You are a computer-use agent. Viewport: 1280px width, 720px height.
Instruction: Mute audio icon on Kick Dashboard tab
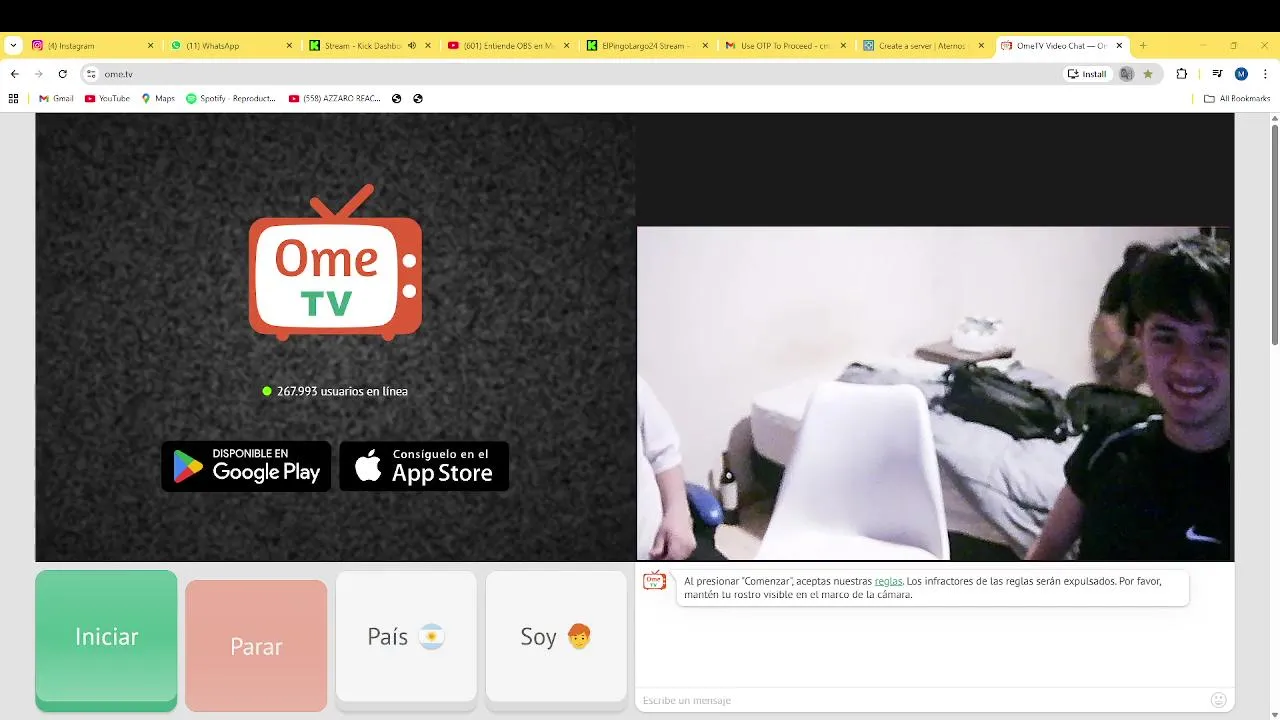coord(411,46)
